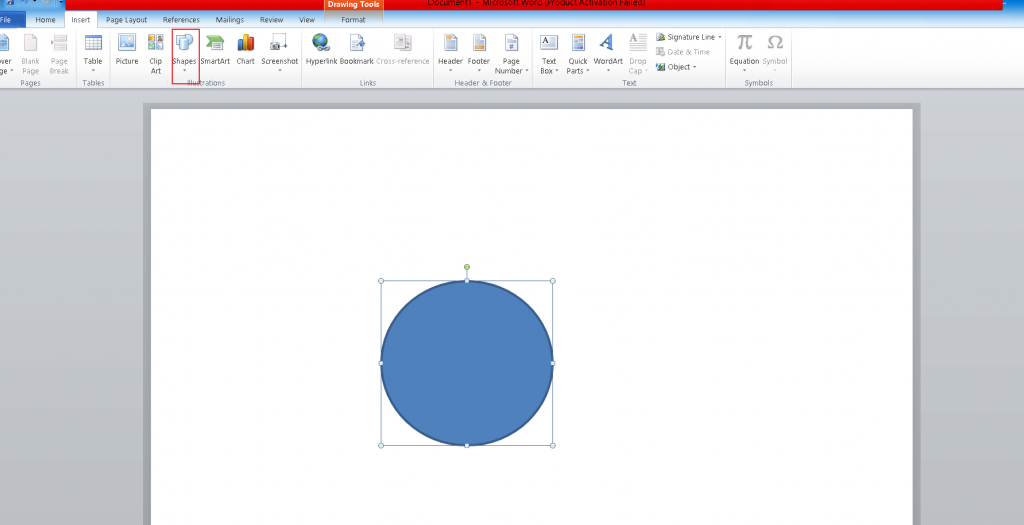This screenshot has height=525, width=1024.
Task: Add a Bookmark
Action: pyautogui.click(x=357, y=50)
